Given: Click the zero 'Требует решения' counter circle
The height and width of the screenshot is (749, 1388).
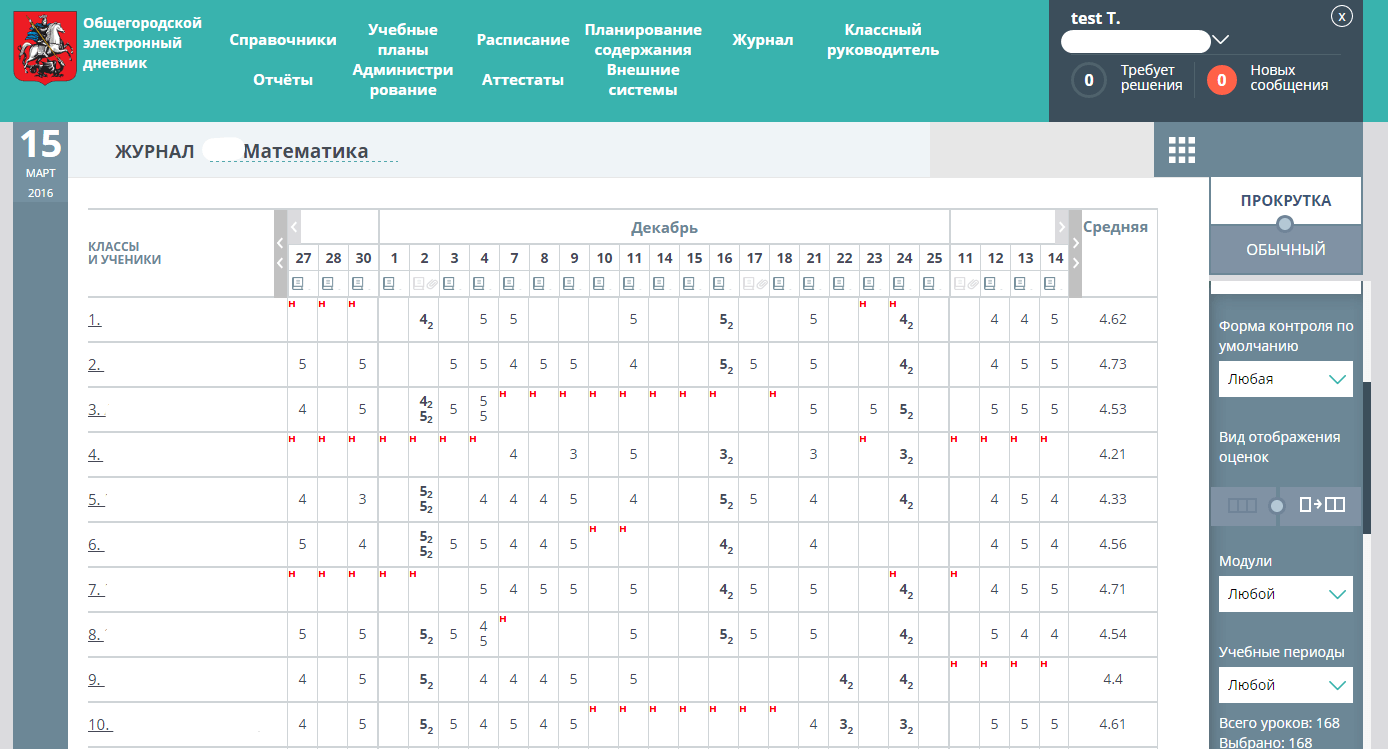Looking at the screenshot, I should [x=1088, y=79].
